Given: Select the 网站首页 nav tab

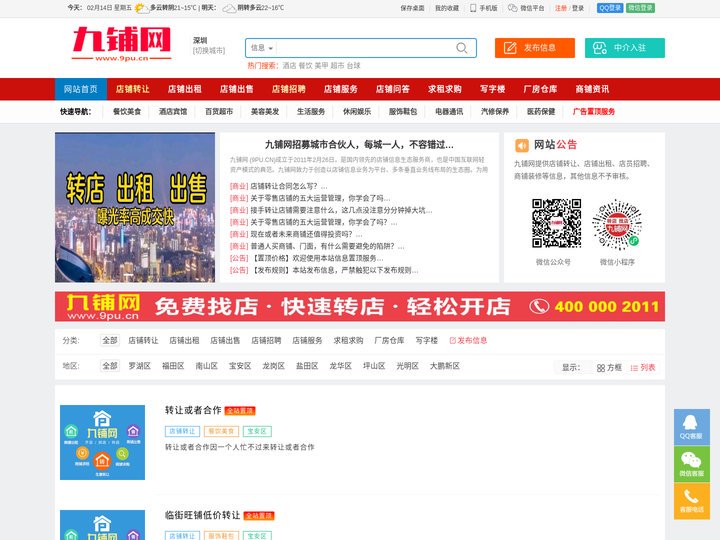Looking at the screenshot, I should [x=81, y=89].
